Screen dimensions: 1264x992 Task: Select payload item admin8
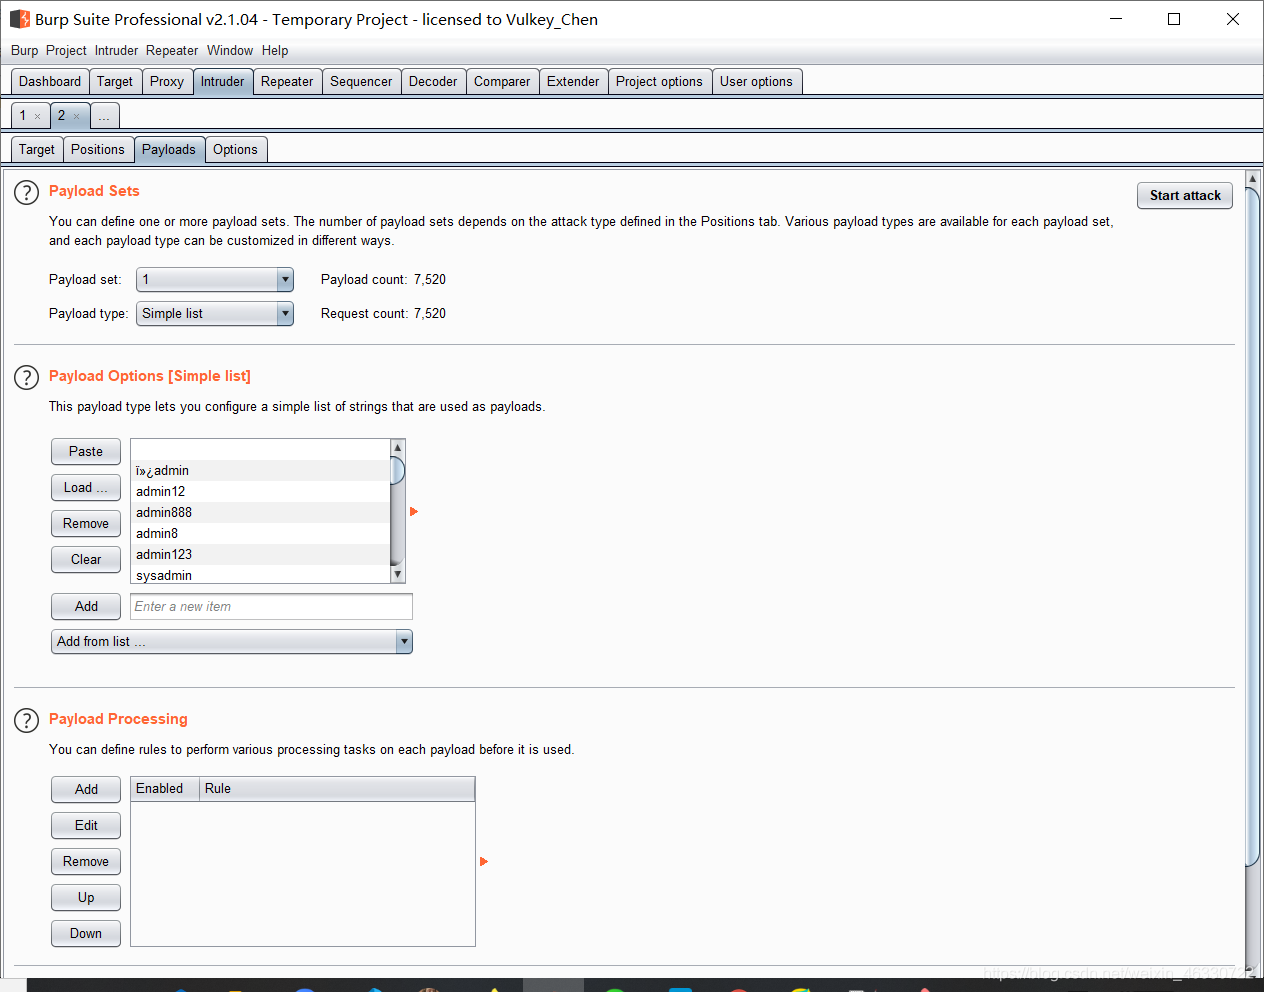pos(260,534)
